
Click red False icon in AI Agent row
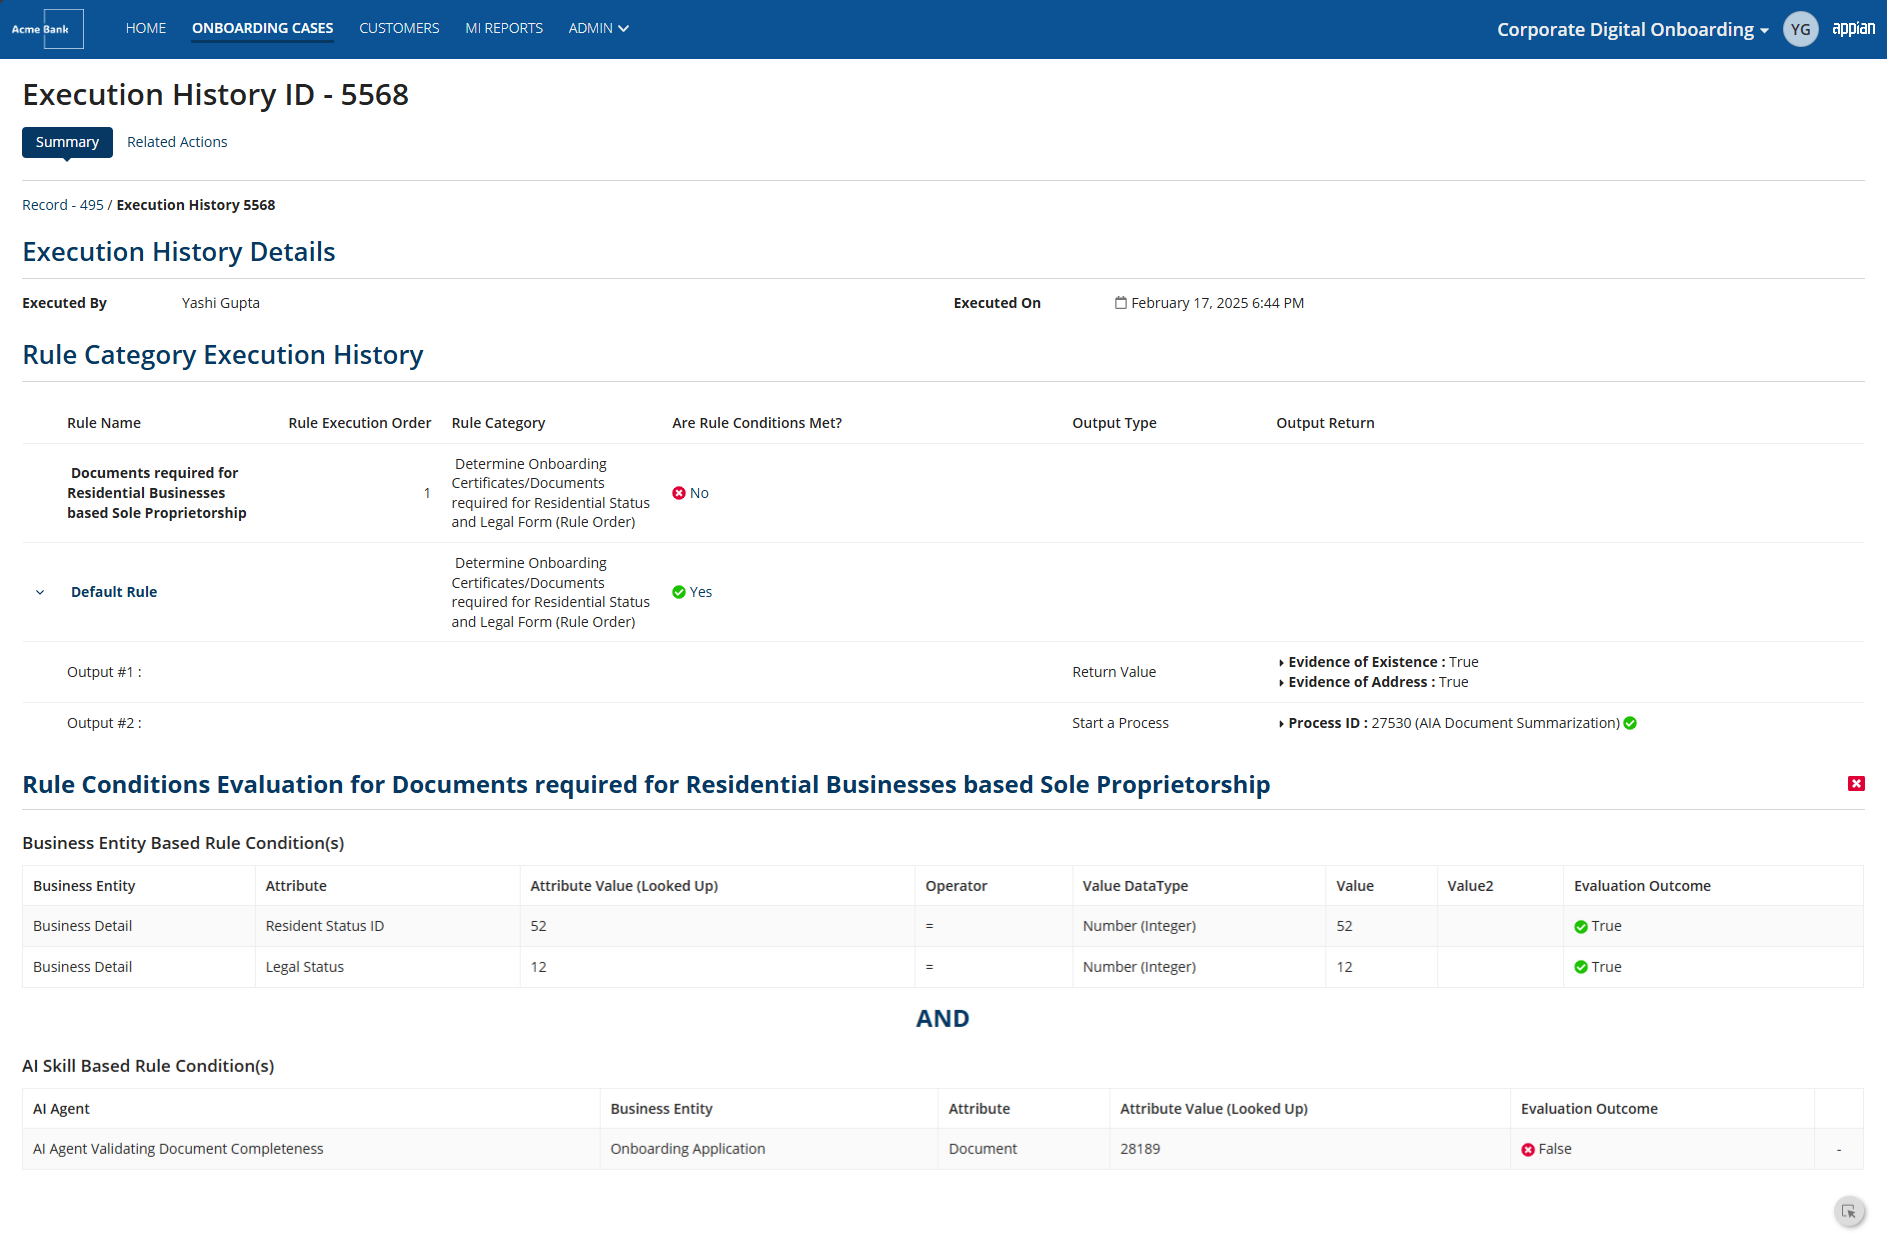1528,1150
